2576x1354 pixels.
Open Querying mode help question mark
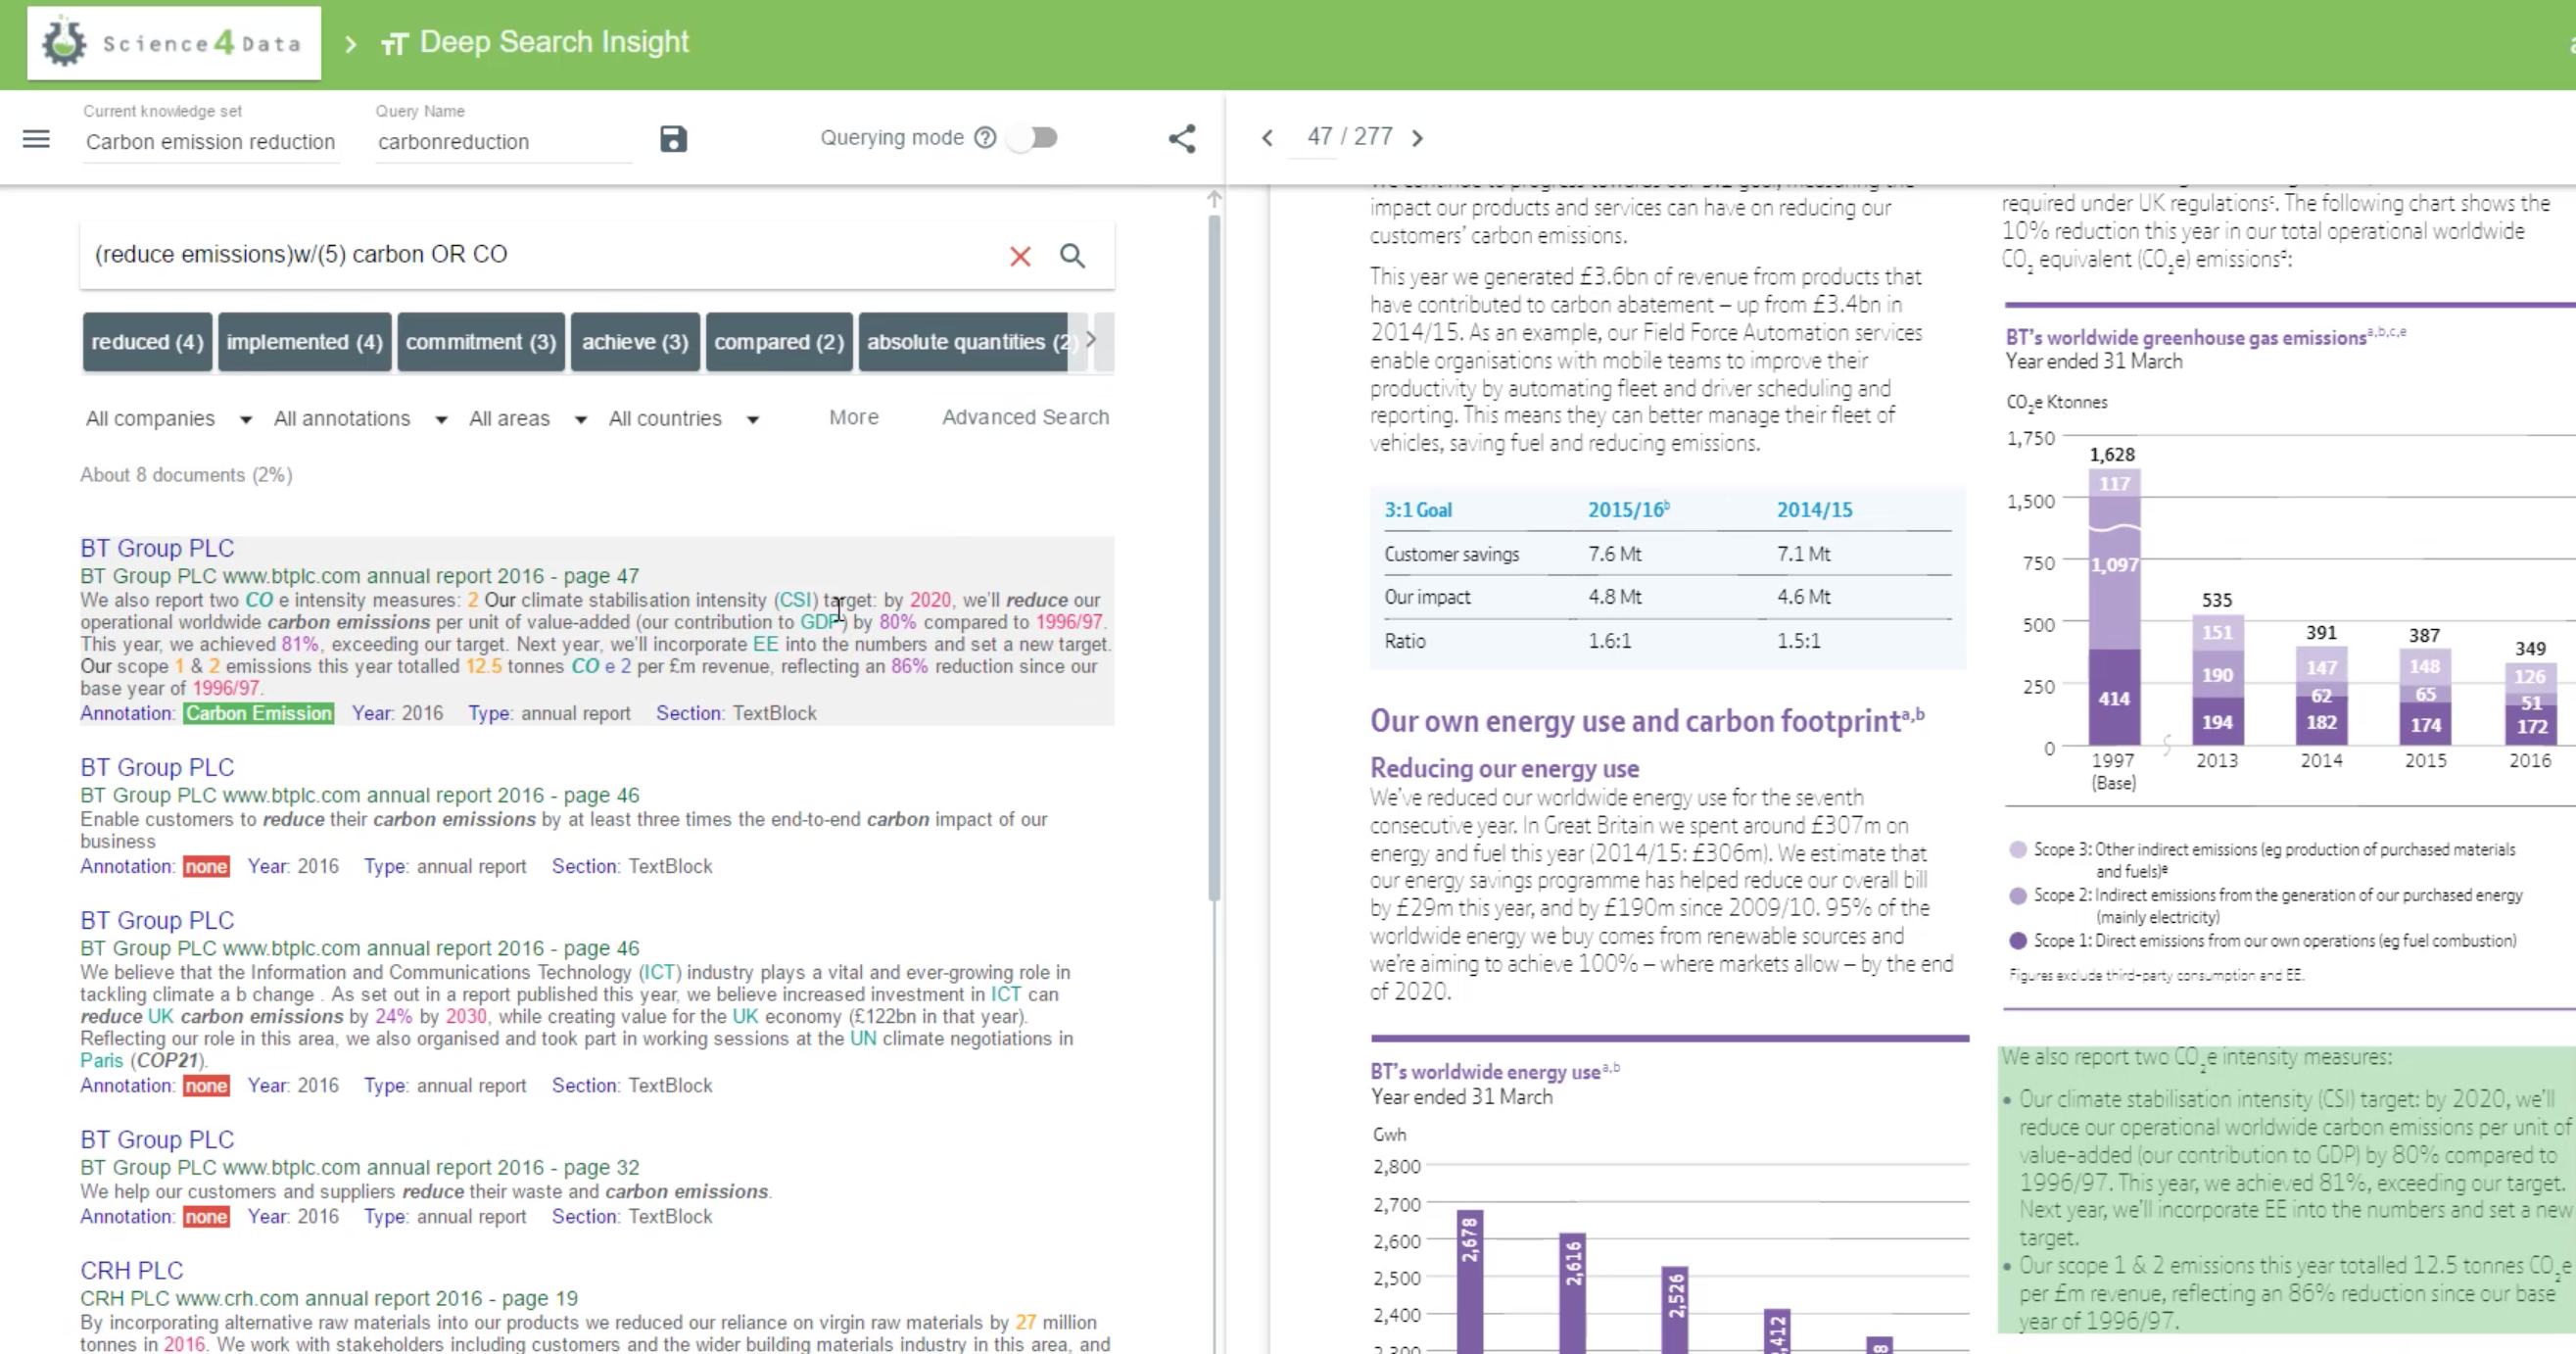click(x=986, y=138)
